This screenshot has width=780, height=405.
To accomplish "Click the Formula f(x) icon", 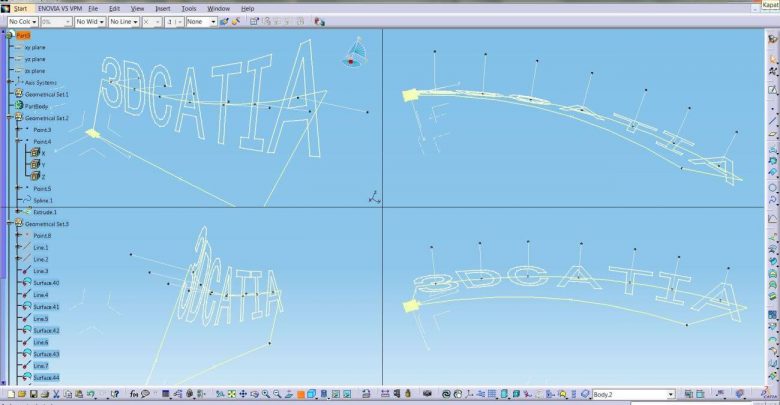I will pyautogui.click(x=133, y=394).
